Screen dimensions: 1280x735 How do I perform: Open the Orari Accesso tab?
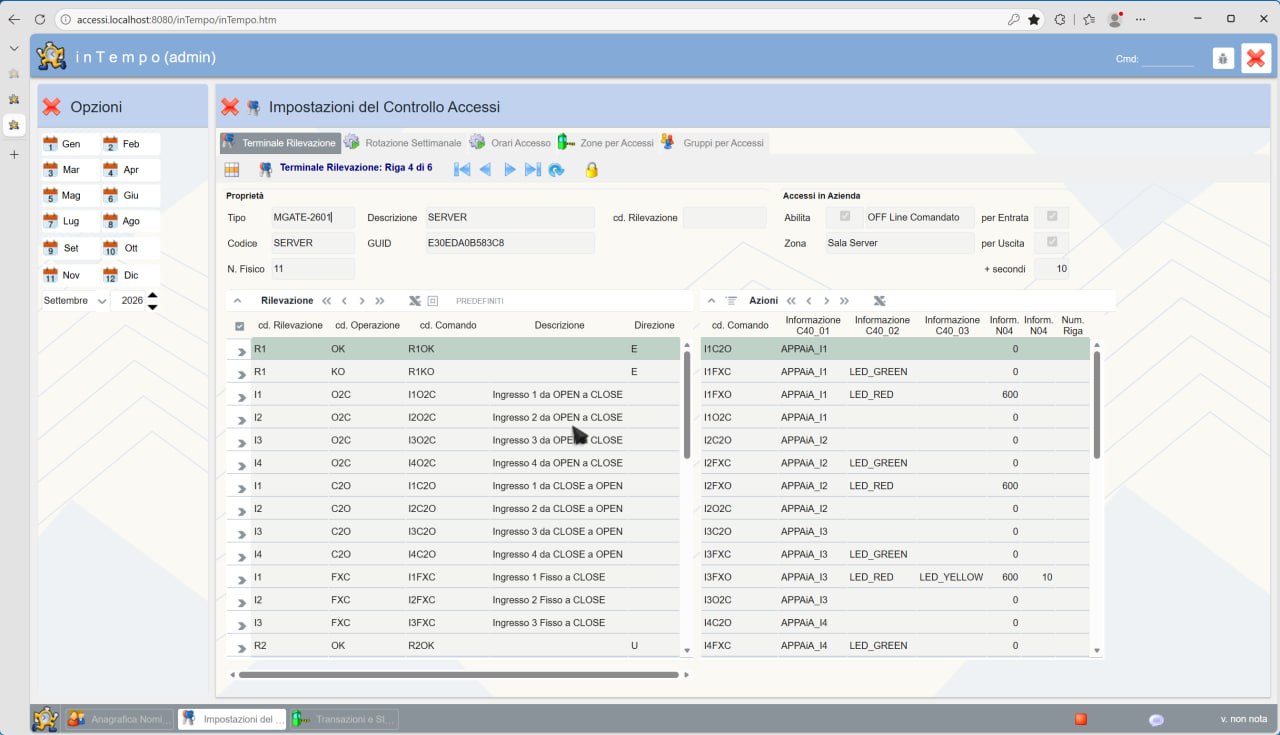510,143
